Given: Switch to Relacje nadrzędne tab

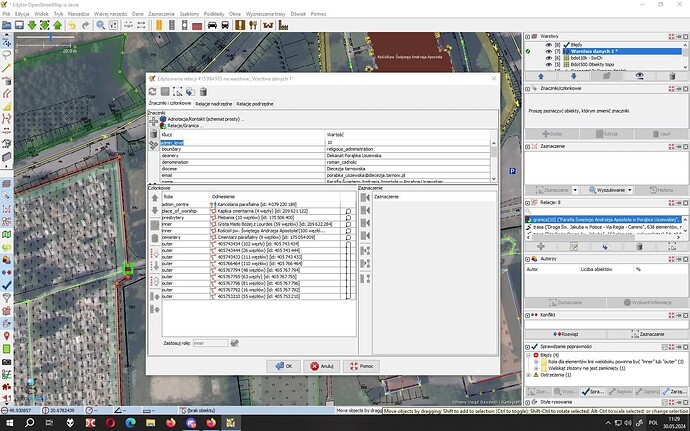Looking at the screenshot, I should tap(213, 104).
